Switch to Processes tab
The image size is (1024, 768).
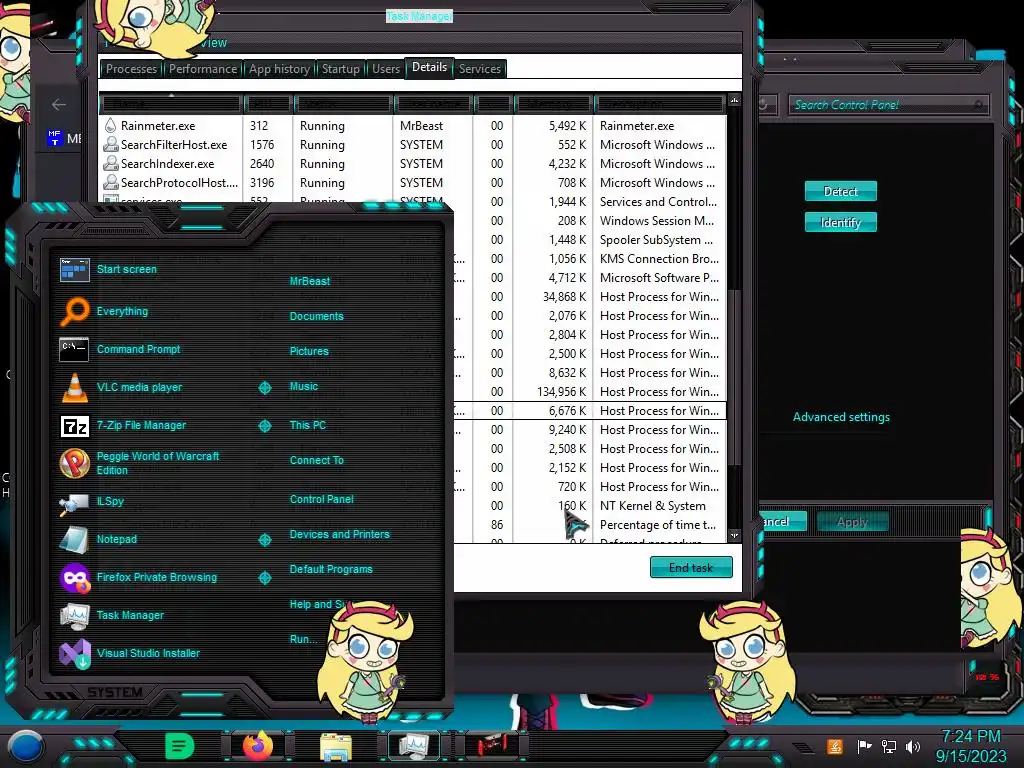click(x=131, y=69)
